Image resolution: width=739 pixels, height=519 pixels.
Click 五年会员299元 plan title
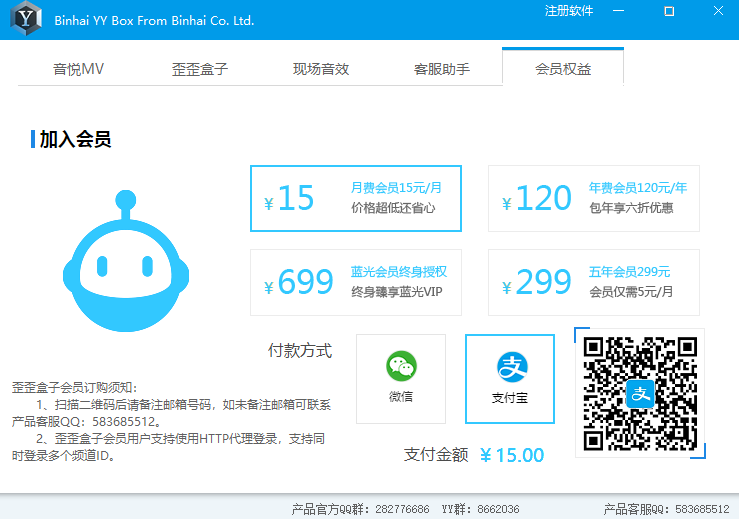tap(630, 272)
